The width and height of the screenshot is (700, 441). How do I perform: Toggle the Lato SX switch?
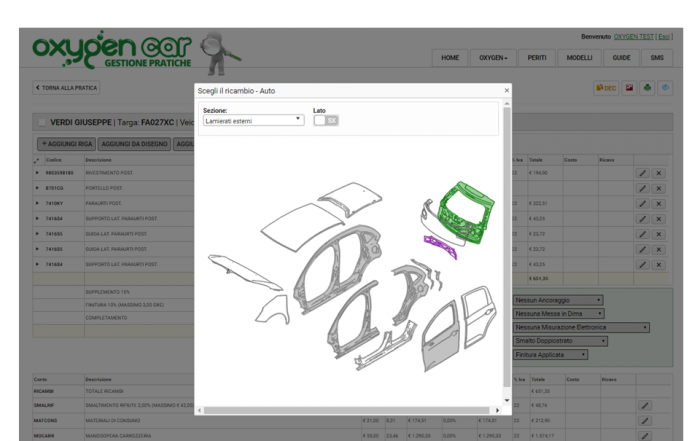(x=326, y=121)
